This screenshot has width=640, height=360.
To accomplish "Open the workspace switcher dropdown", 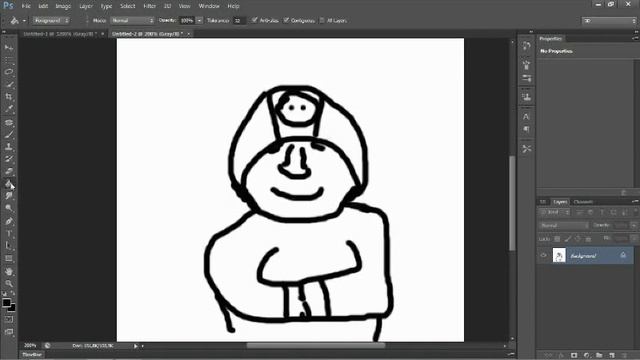I will pos(609,20).
